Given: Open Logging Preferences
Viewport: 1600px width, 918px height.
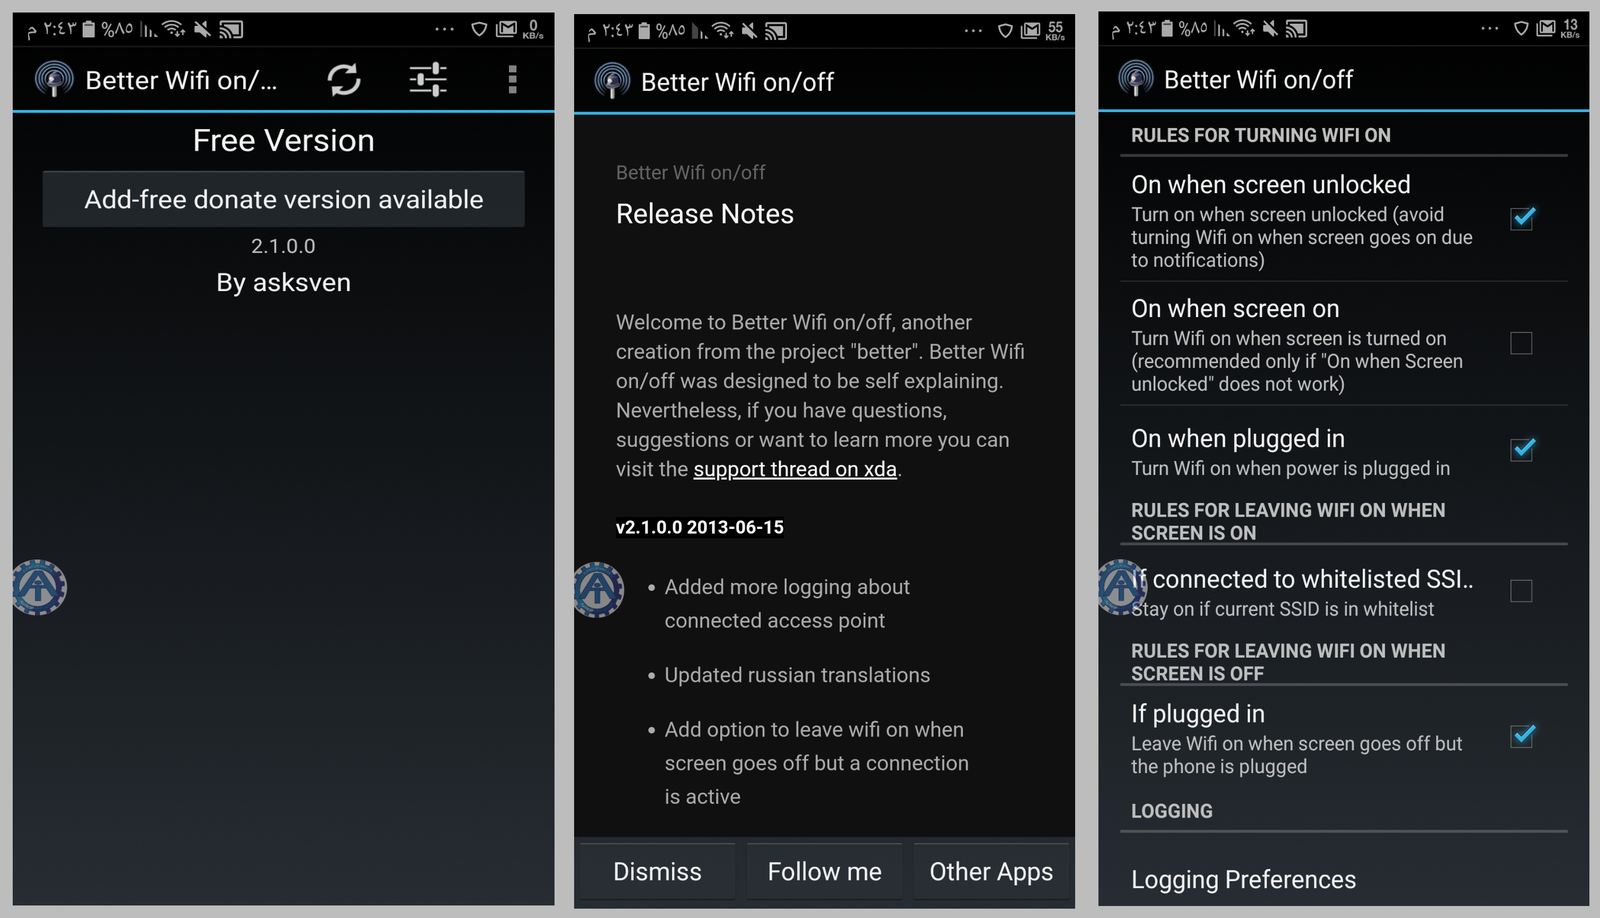Looking at the screenshot, I should (x=1243, y=879).
